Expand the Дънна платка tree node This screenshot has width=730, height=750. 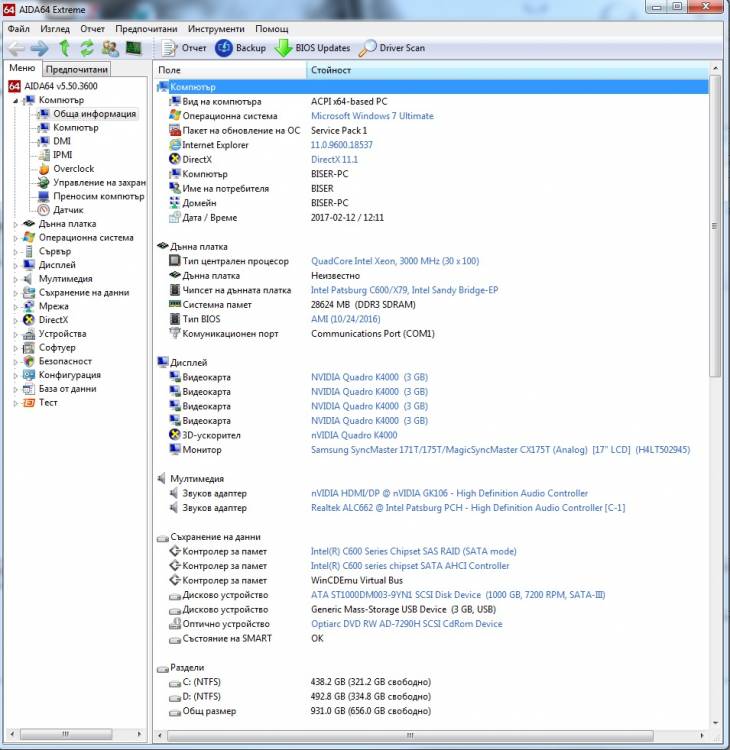click(15, 224)
